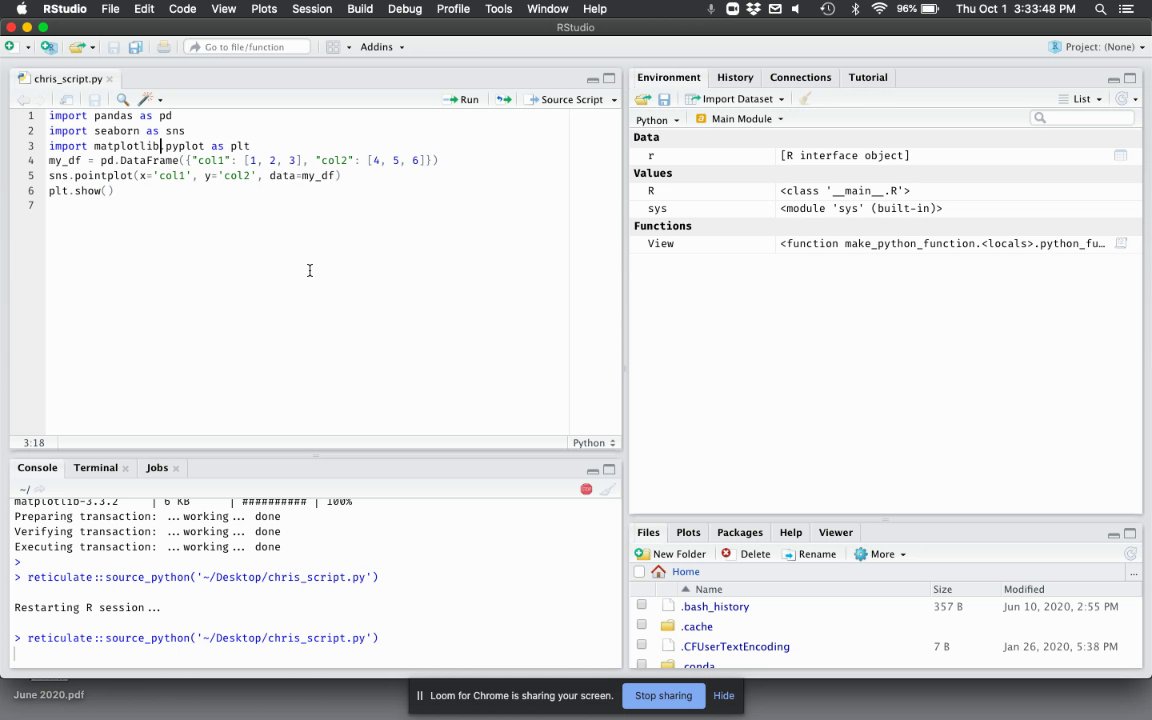Click the Show in new window icon

[x=66, y=99]
